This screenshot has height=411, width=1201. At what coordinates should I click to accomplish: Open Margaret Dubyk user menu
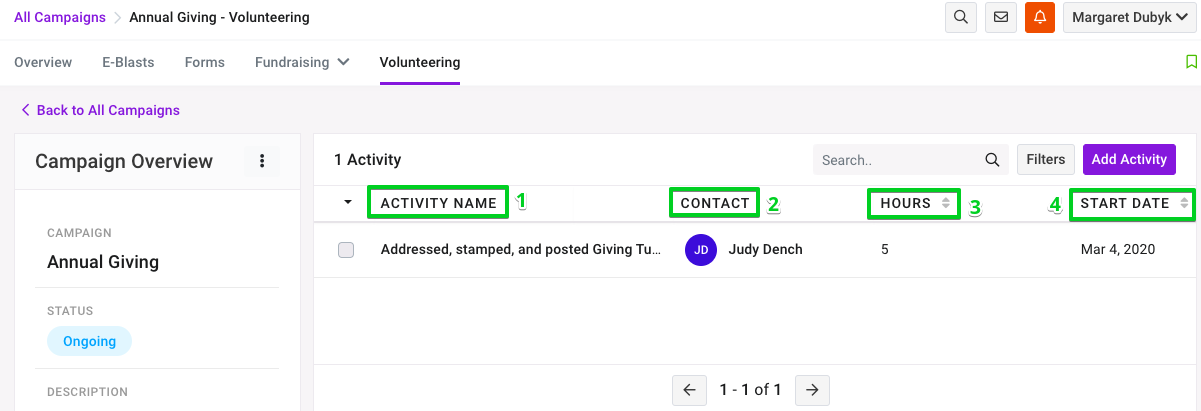coord(1130,17)
